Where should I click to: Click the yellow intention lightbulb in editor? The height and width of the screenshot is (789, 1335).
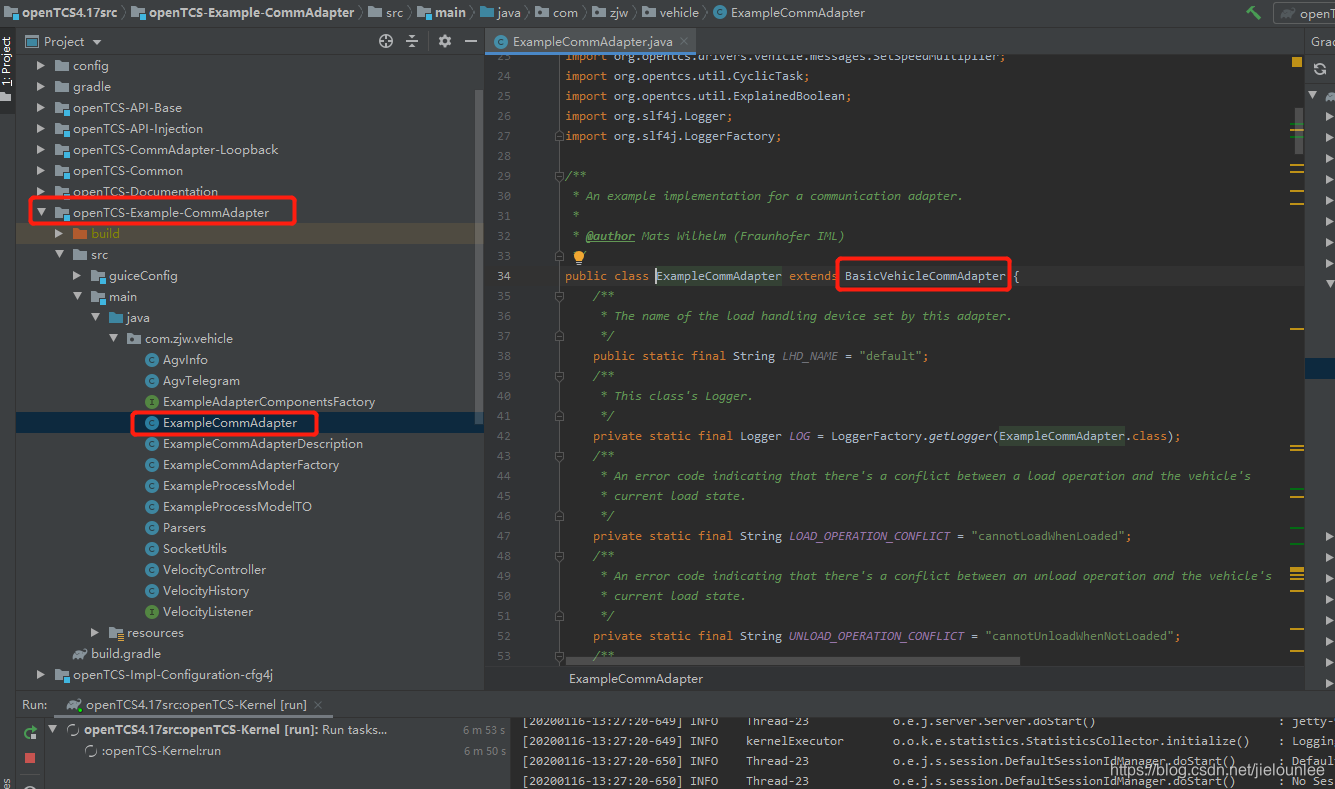578,257
